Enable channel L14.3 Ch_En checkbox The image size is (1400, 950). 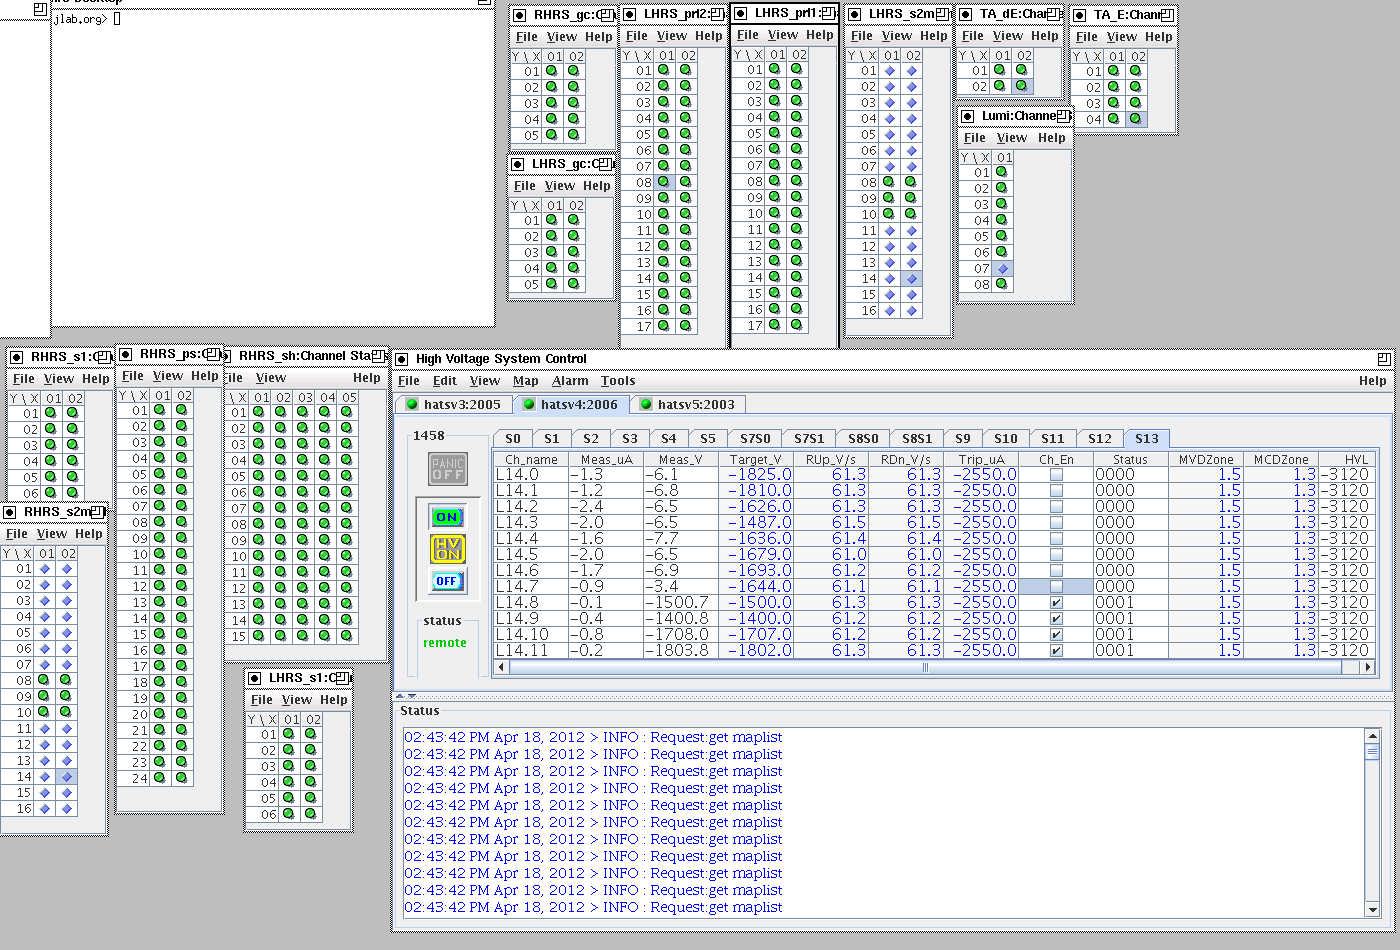[1056, 523]
